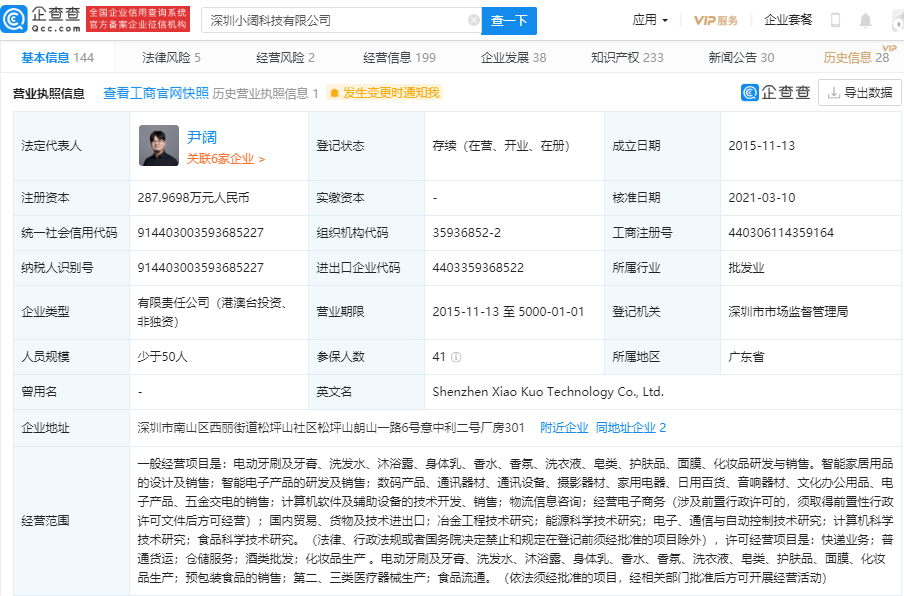Click the Qcc.com logo icon
The height and width of the screenshot is (596, 904).
[14, 19]
